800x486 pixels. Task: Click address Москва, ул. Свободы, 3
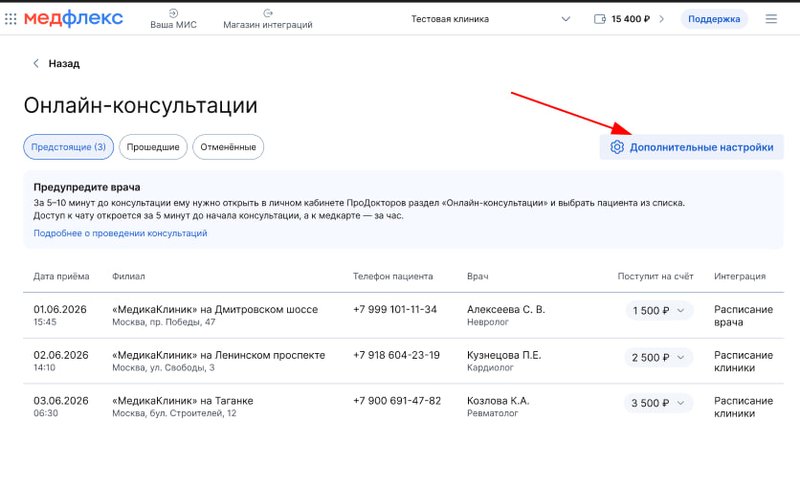(163, 368)
